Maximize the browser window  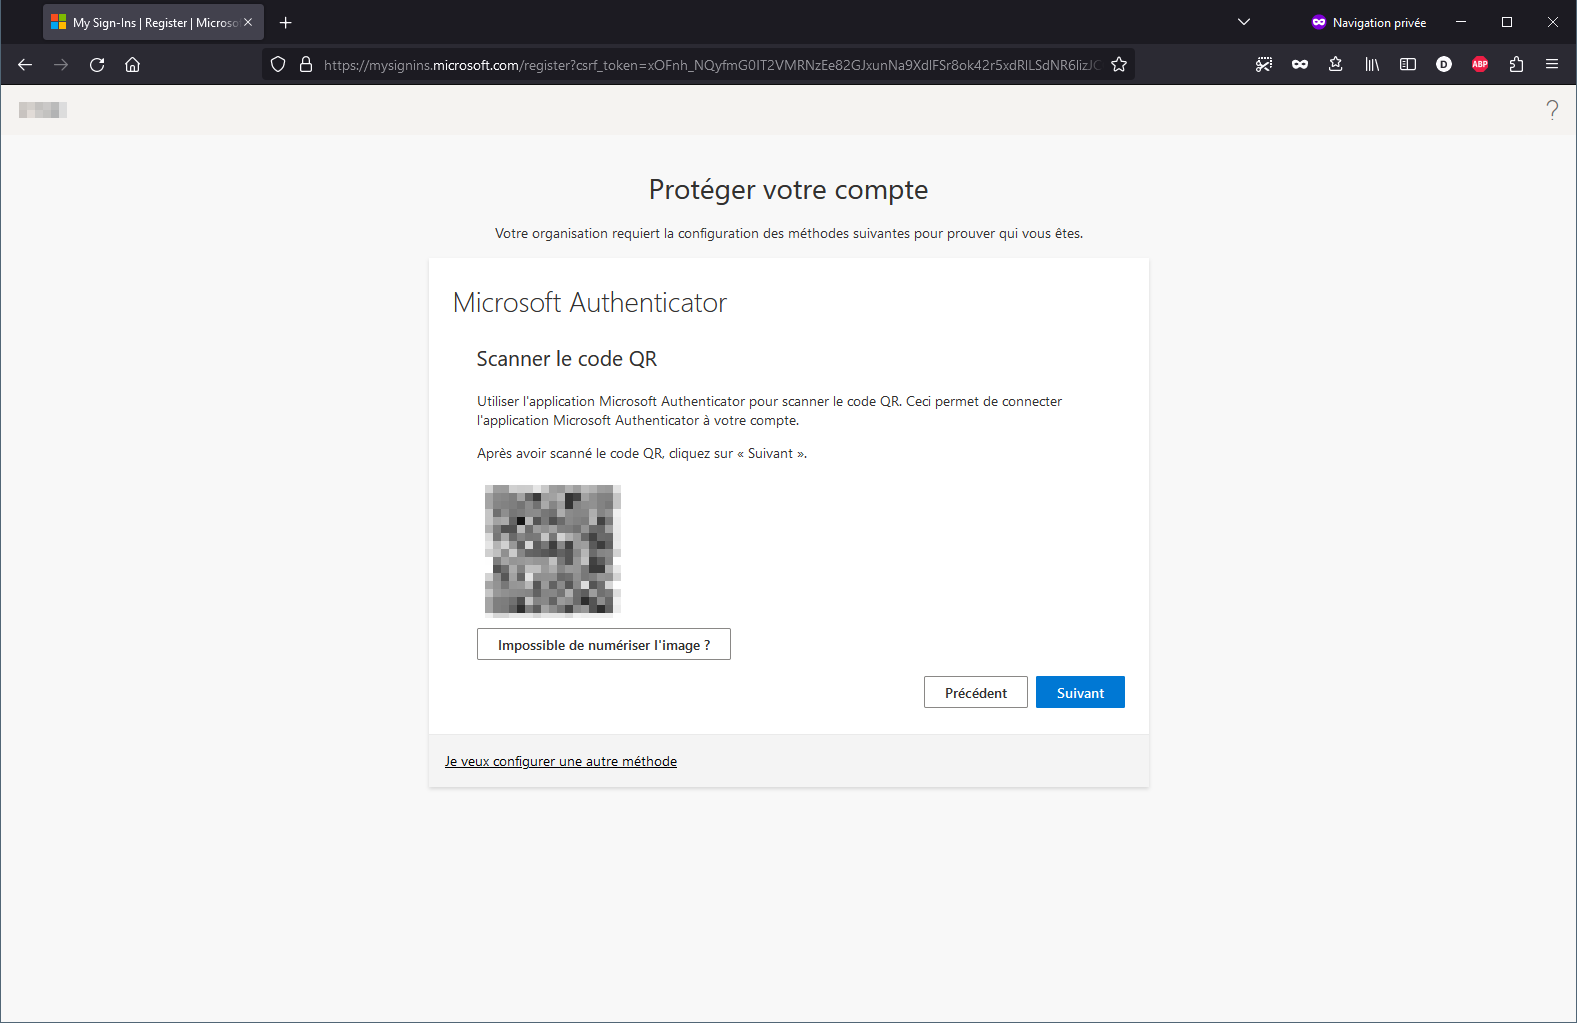click(x=1507, y=22)
